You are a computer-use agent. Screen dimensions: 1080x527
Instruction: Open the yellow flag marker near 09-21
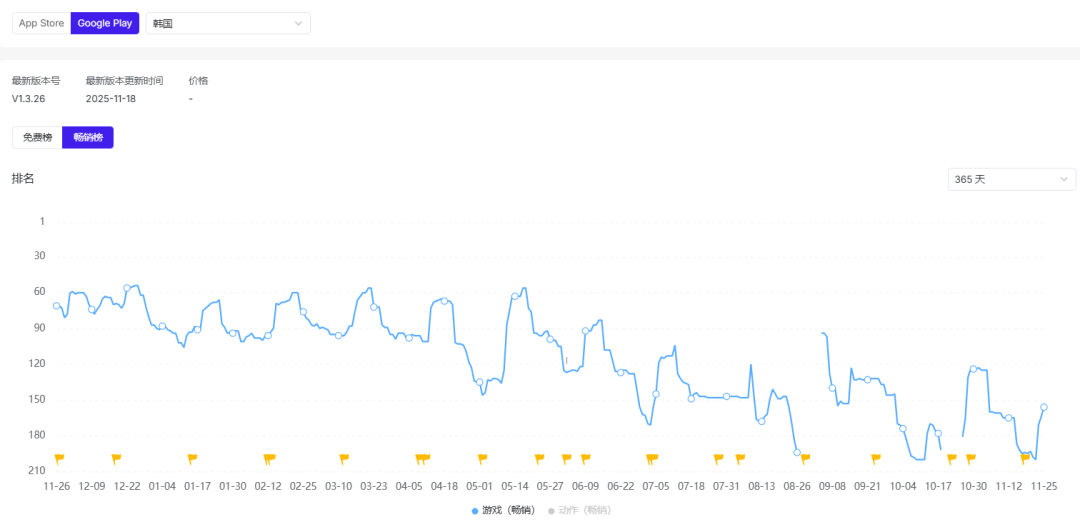(876, 458)
